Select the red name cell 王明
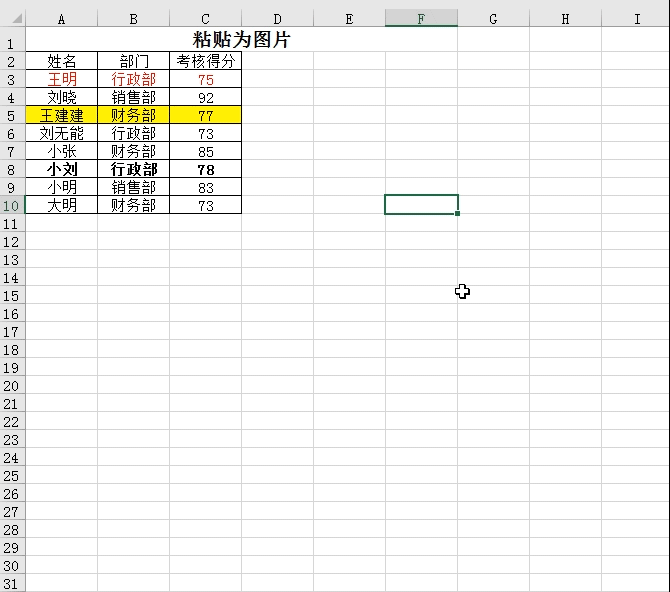670x592 pixels. pos(62,79)
